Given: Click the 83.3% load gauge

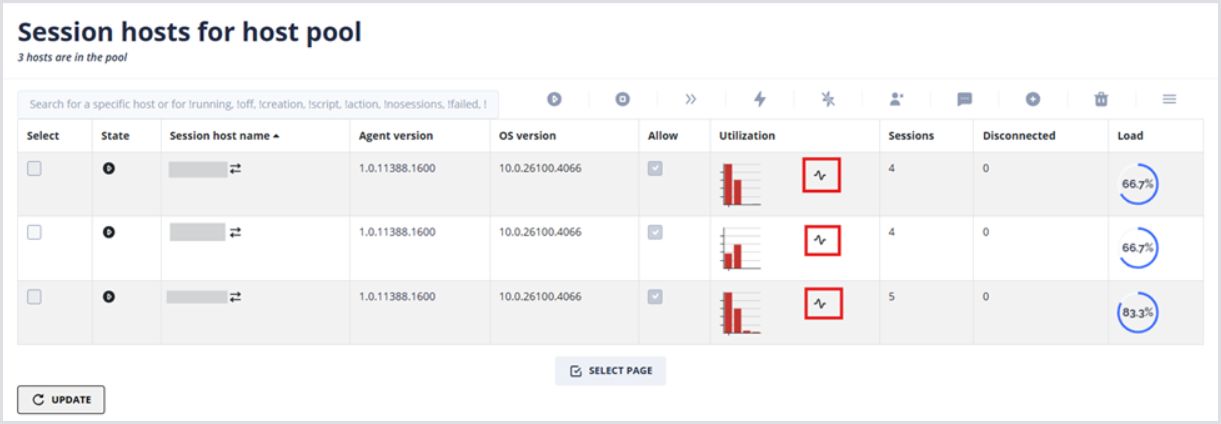Looking at the screenshot, I should click(x=1137, y=313).
